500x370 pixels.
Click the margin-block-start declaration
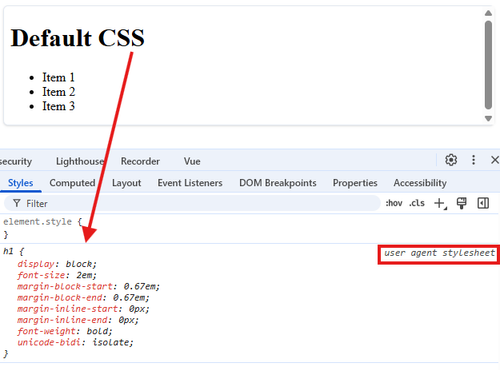coord(89,286)
